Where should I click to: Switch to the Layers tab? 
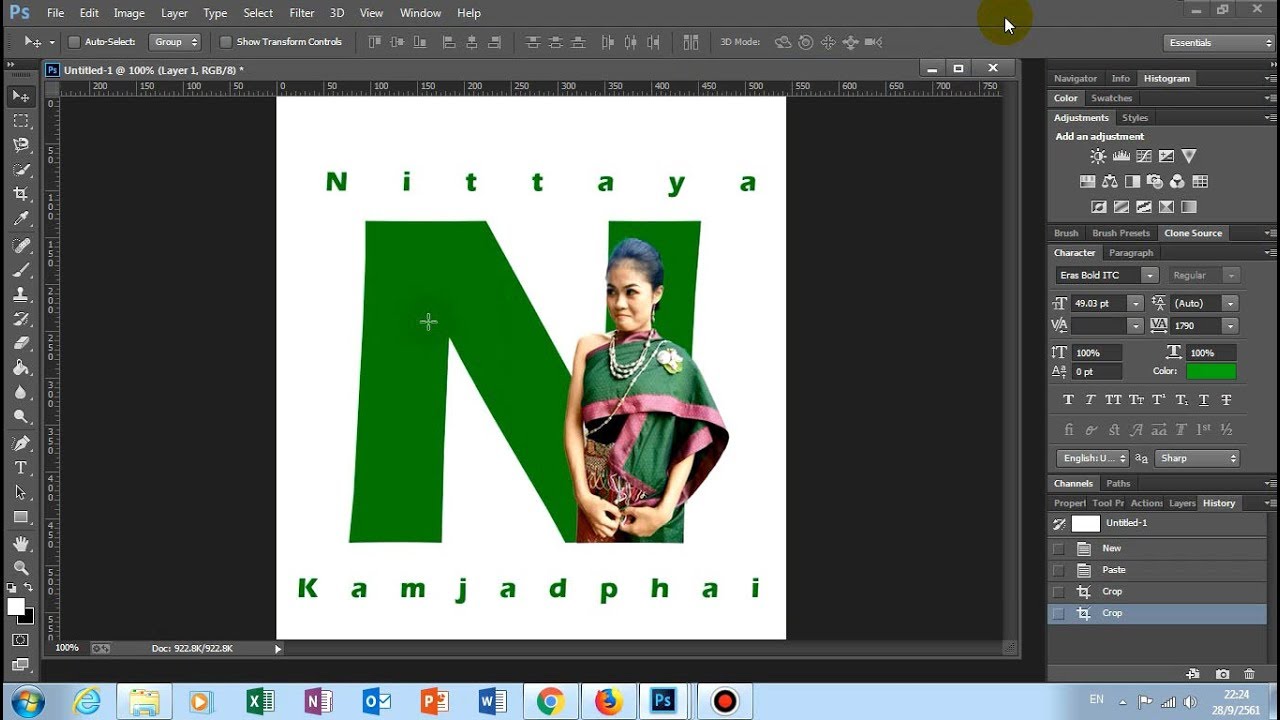pos(1182,503)
